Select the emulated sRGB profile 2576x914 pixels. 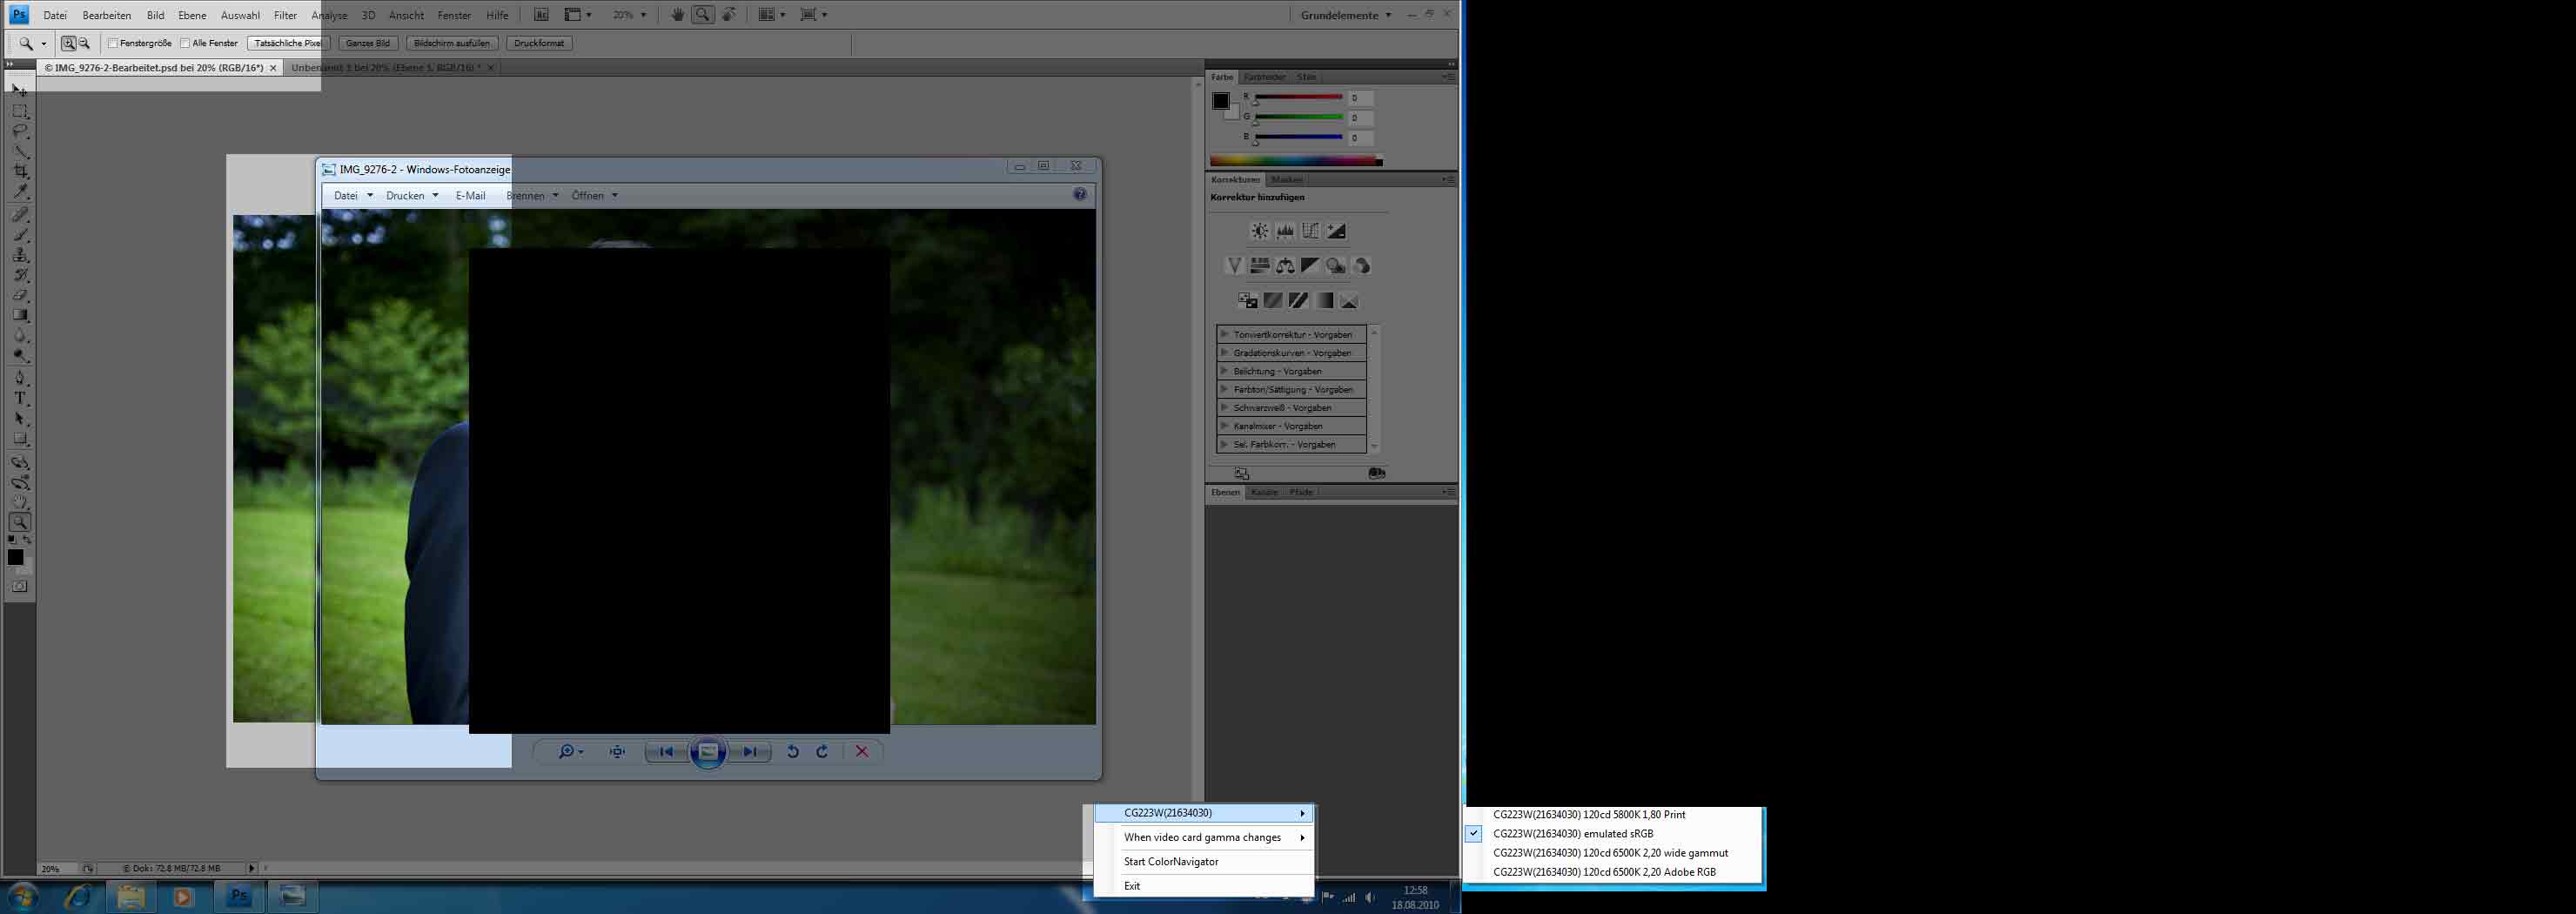1572,834
